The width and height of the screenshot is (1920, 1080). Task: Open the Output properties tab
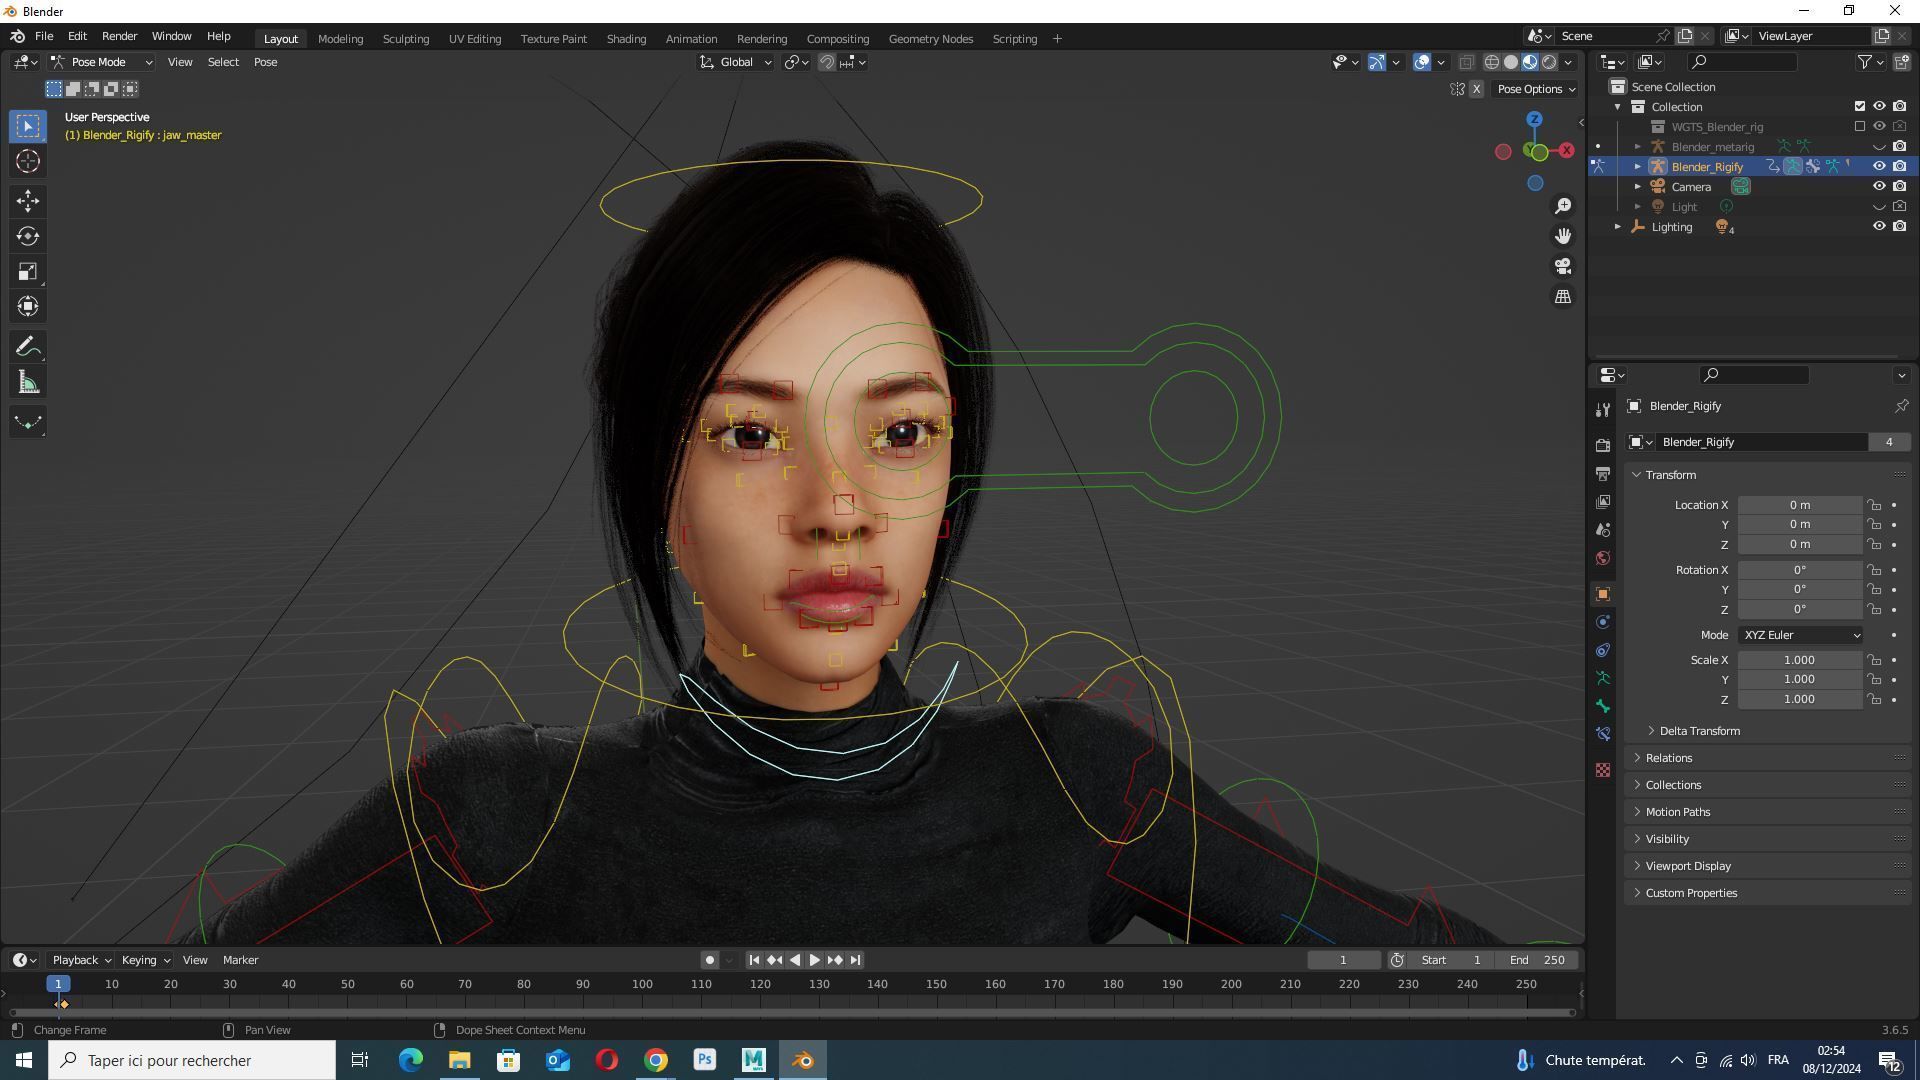1603,473
